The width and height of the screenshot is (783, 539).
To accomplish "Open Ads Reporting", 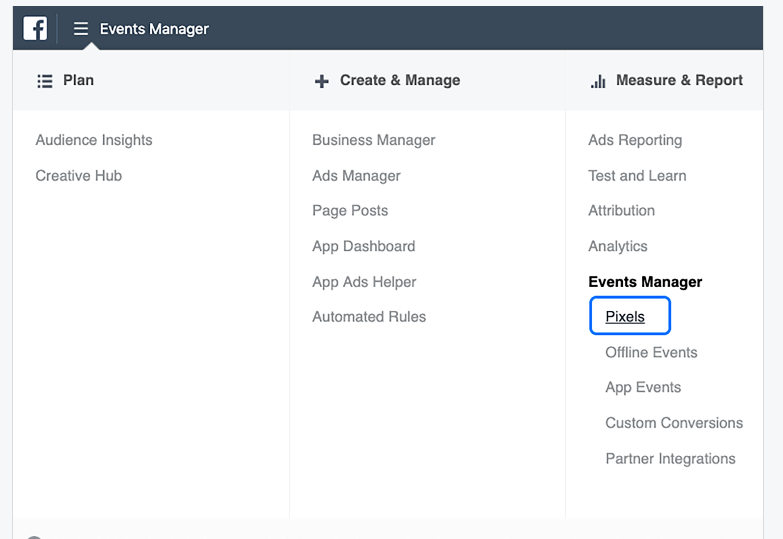I will point(635,140).
